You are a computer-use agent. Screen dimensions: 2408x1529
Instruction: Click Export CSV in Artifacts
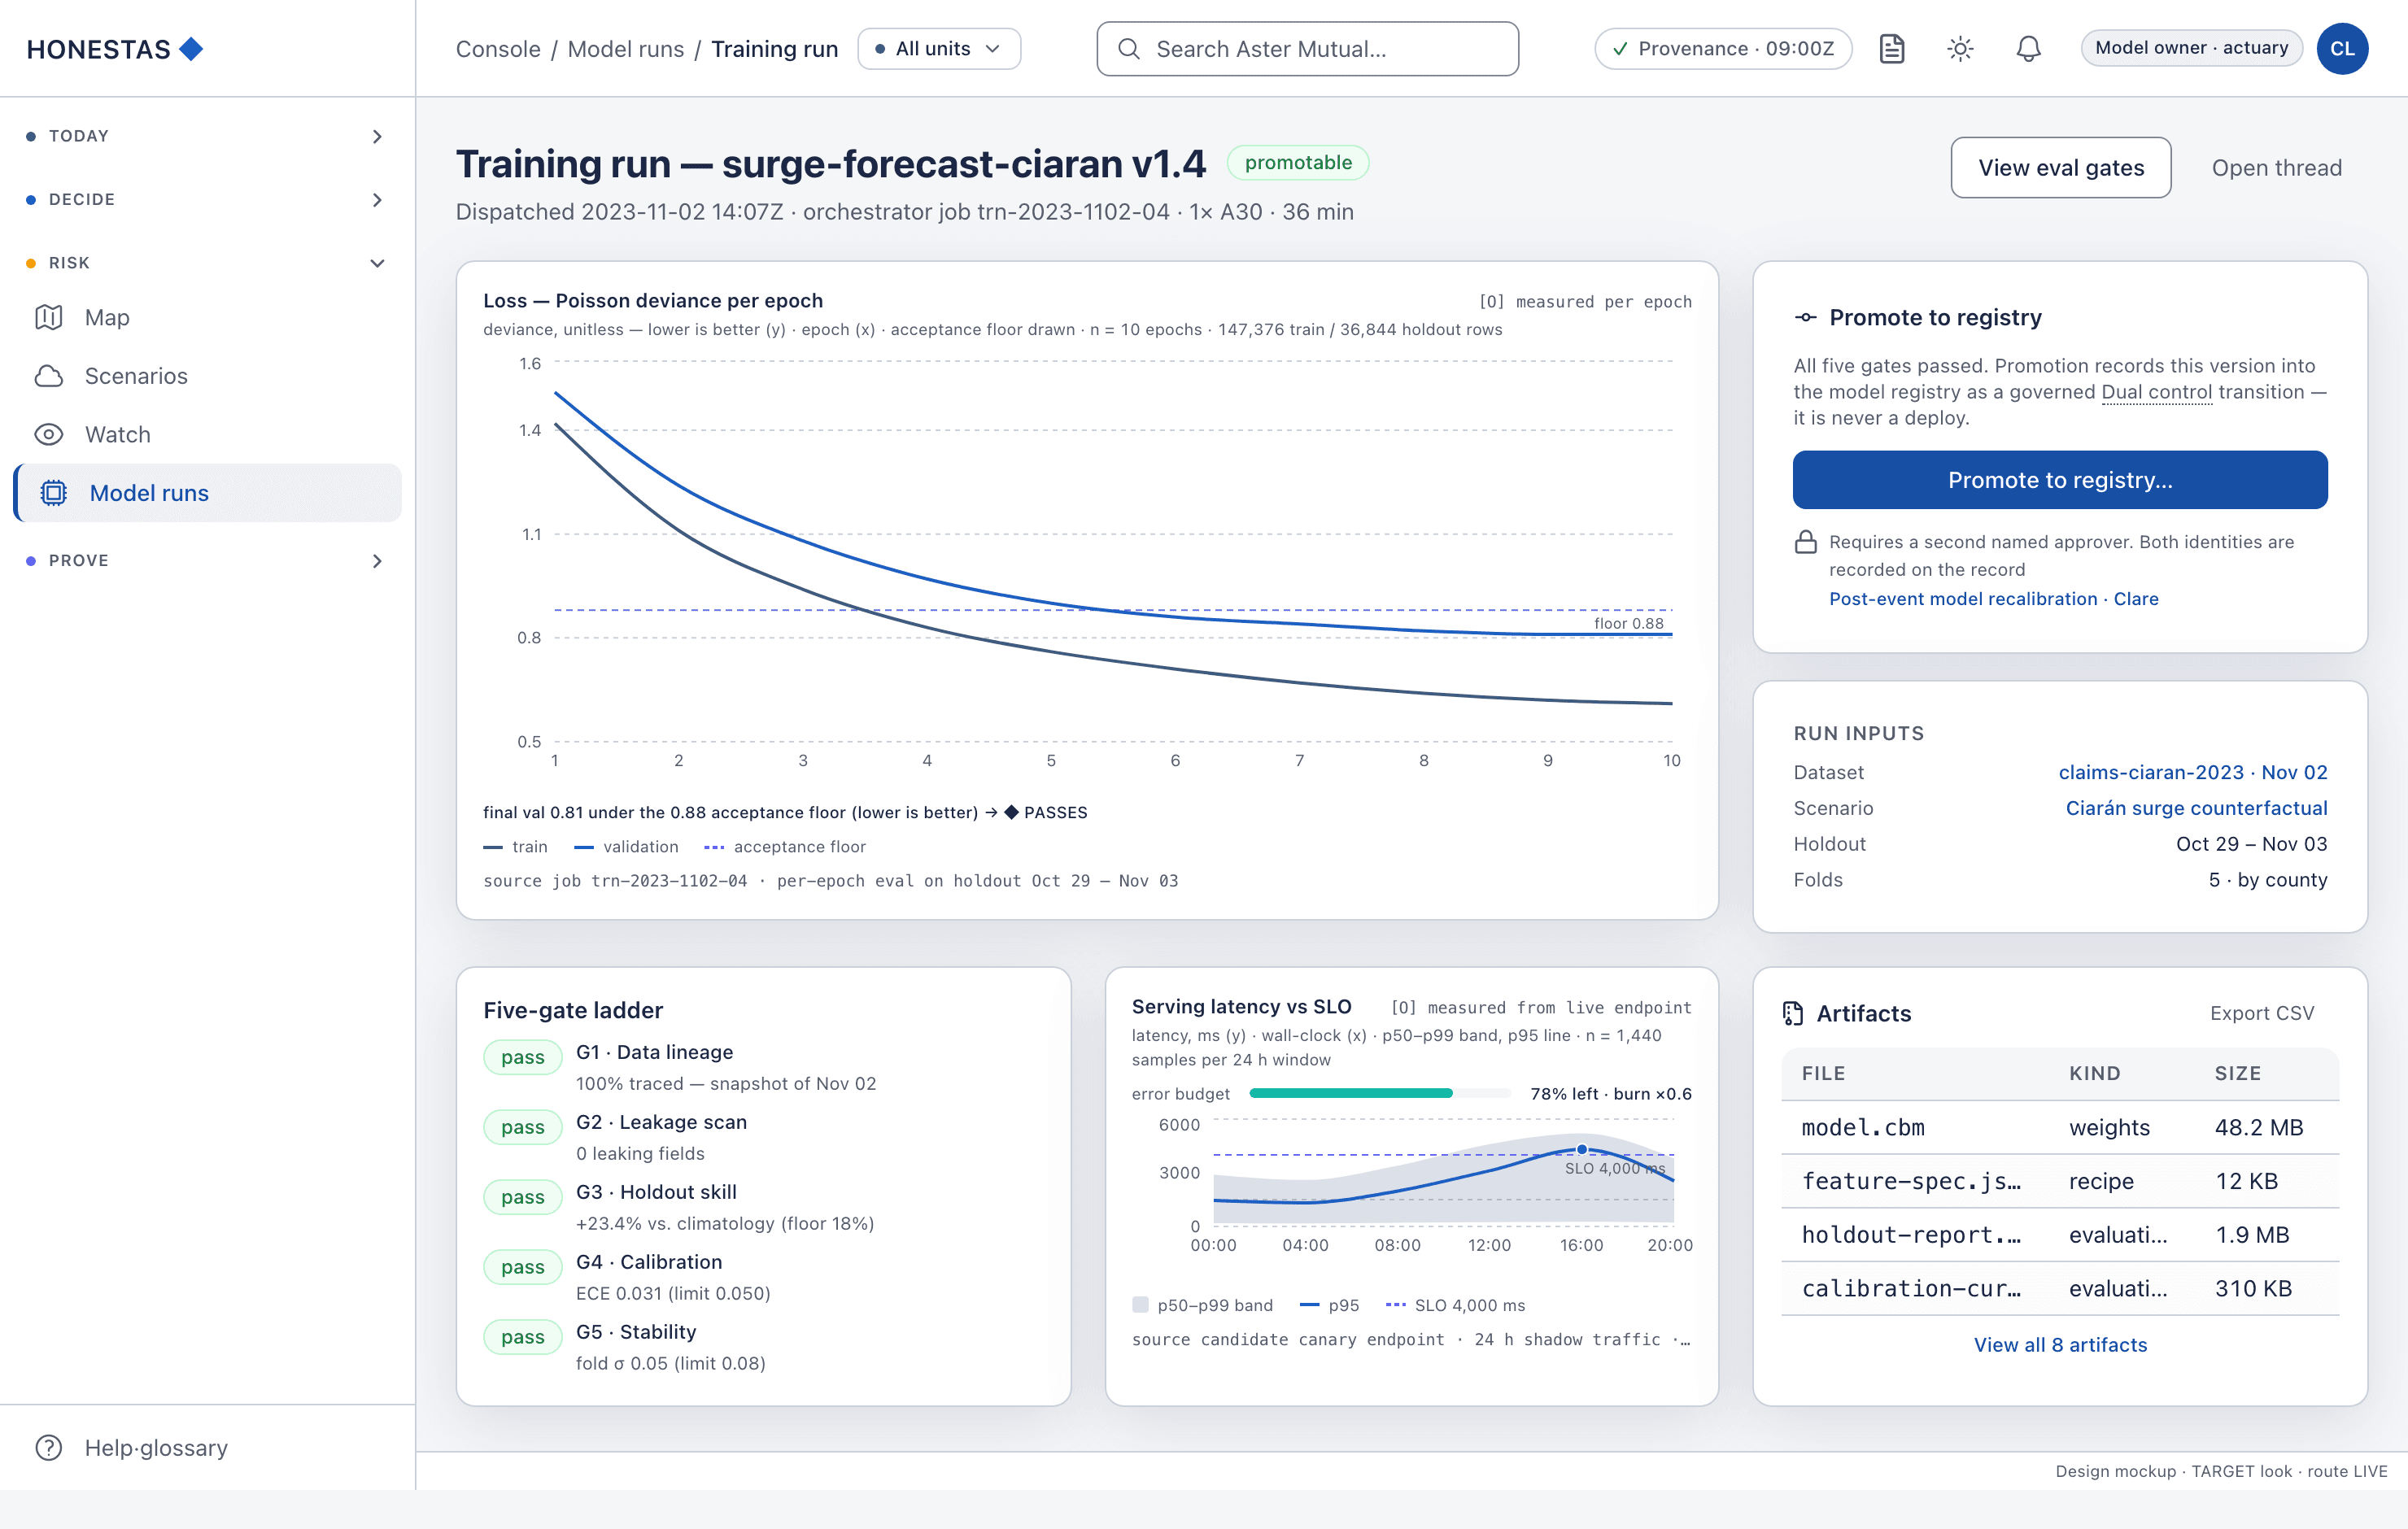[x=2261, y=1013]
